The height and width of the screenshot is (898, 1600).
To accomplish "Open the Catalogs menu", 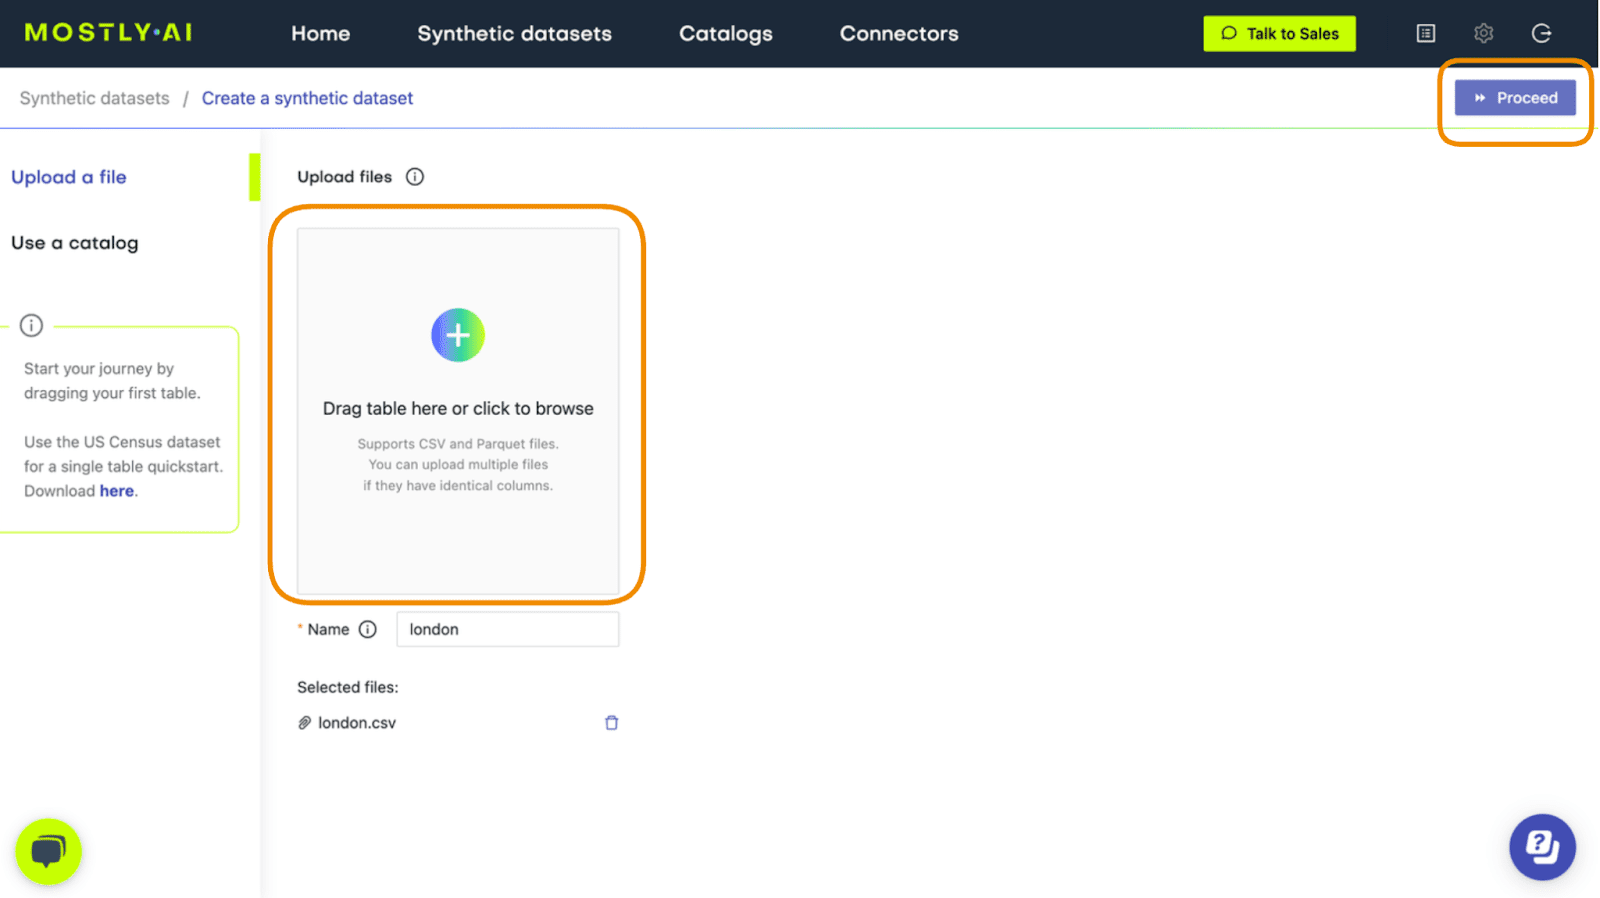I will 726,33.
